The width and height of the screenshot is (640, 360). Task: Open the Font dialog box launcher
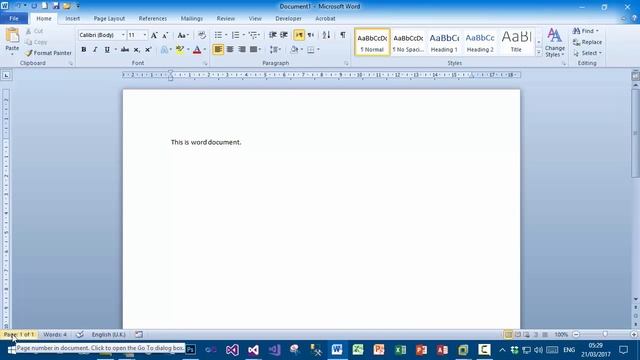click(x=205, y=64)
